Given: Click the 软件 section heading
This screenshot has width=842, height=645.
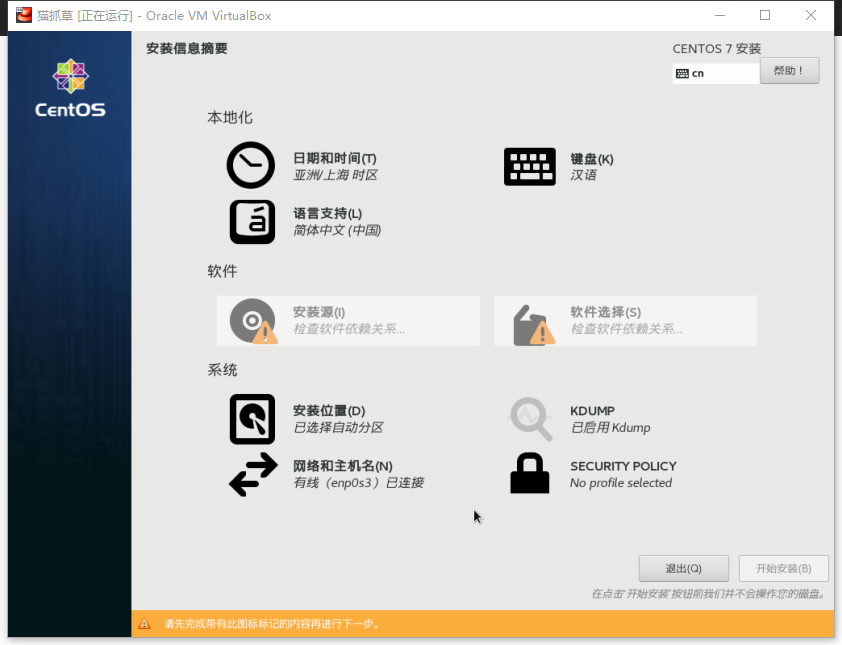Looking at the screenshot, I should (222, 271).
